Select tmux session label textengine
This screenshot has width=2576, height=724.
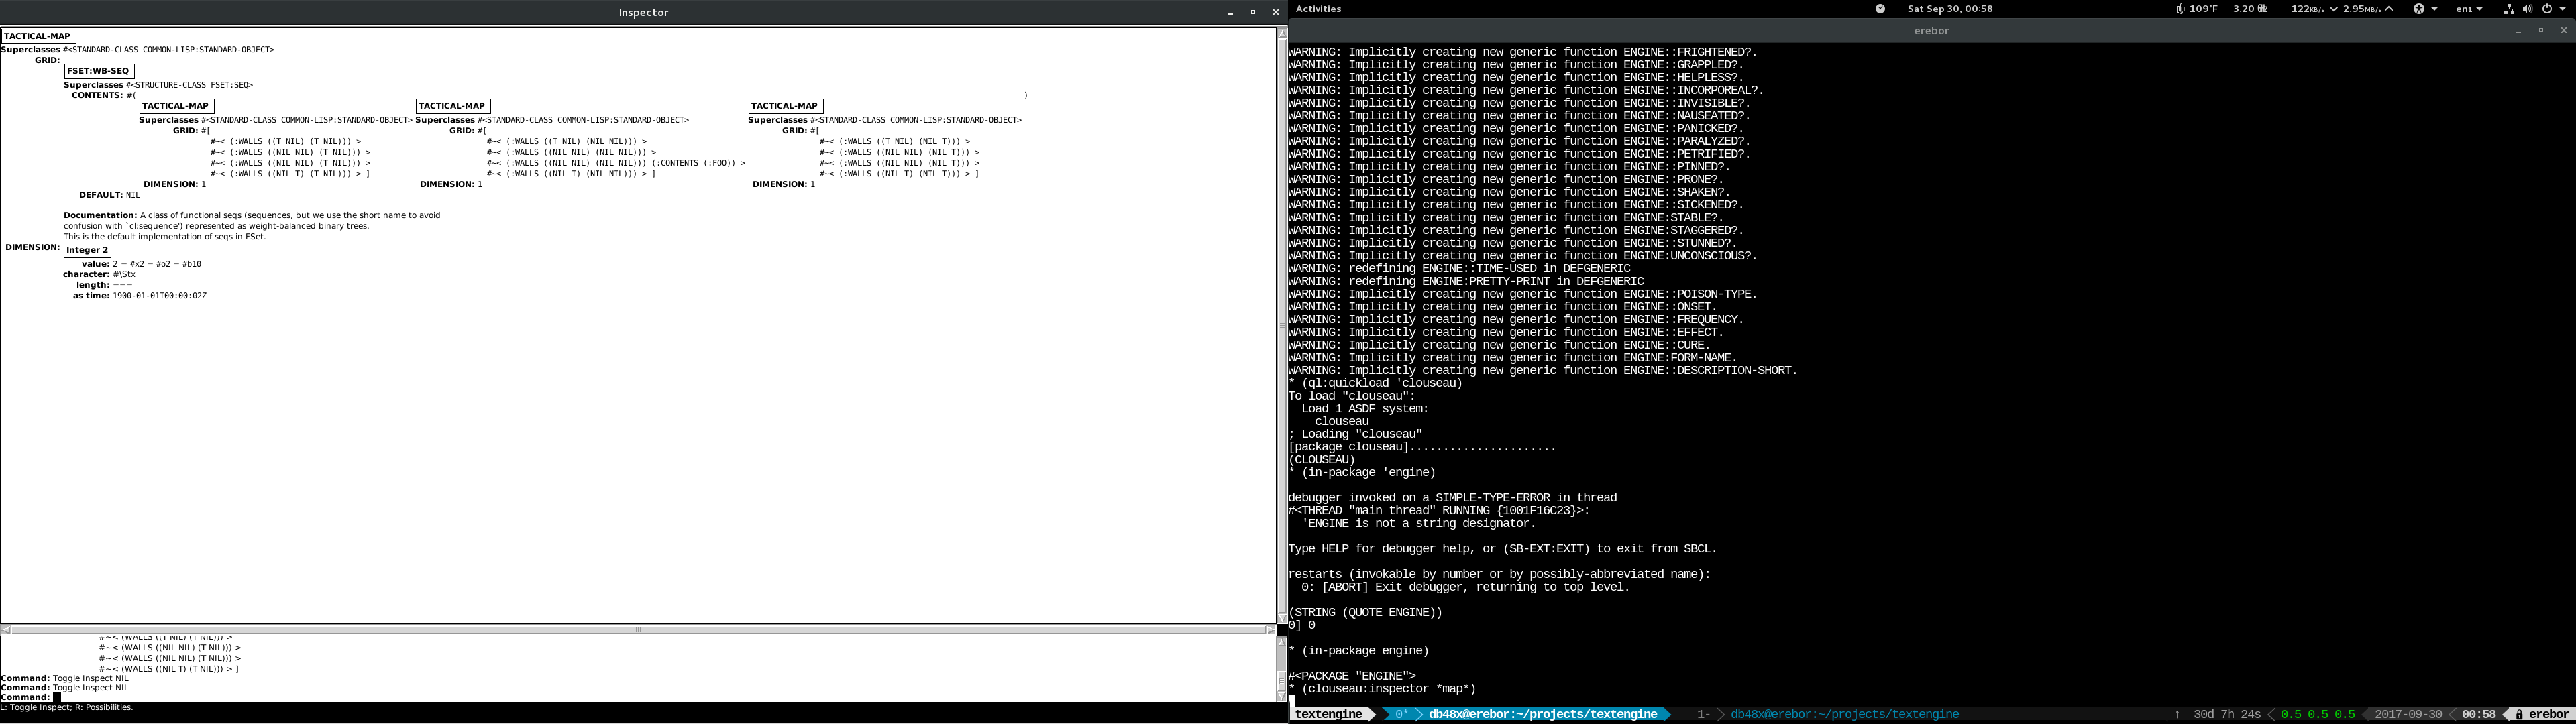click(1328, 714)
